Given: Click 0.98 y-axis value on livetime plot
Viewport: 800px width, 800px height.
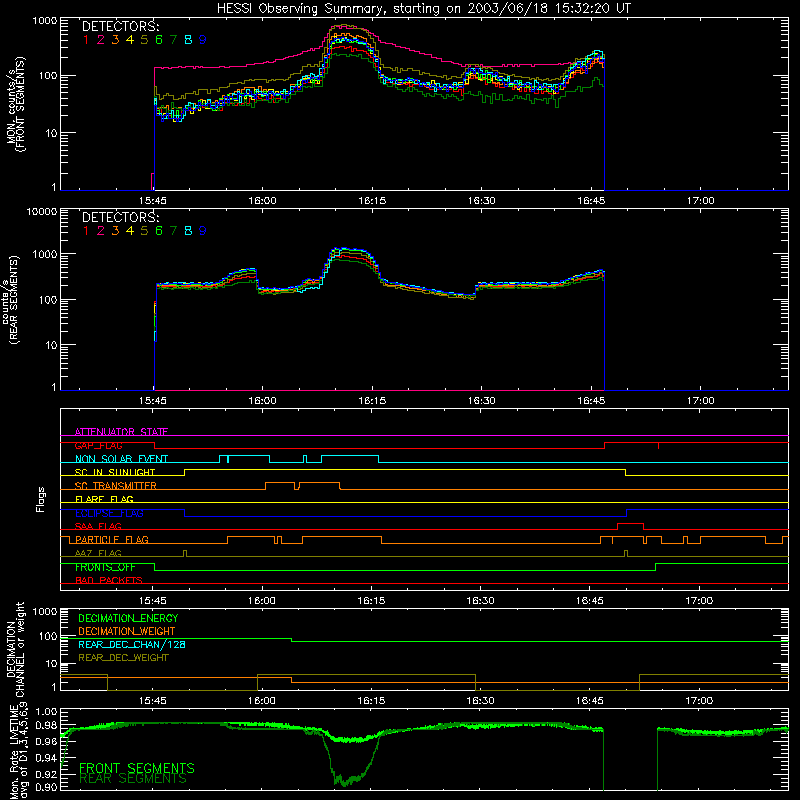Looking at the screenshot, I should pyautogui.click(x=46, y=725).
